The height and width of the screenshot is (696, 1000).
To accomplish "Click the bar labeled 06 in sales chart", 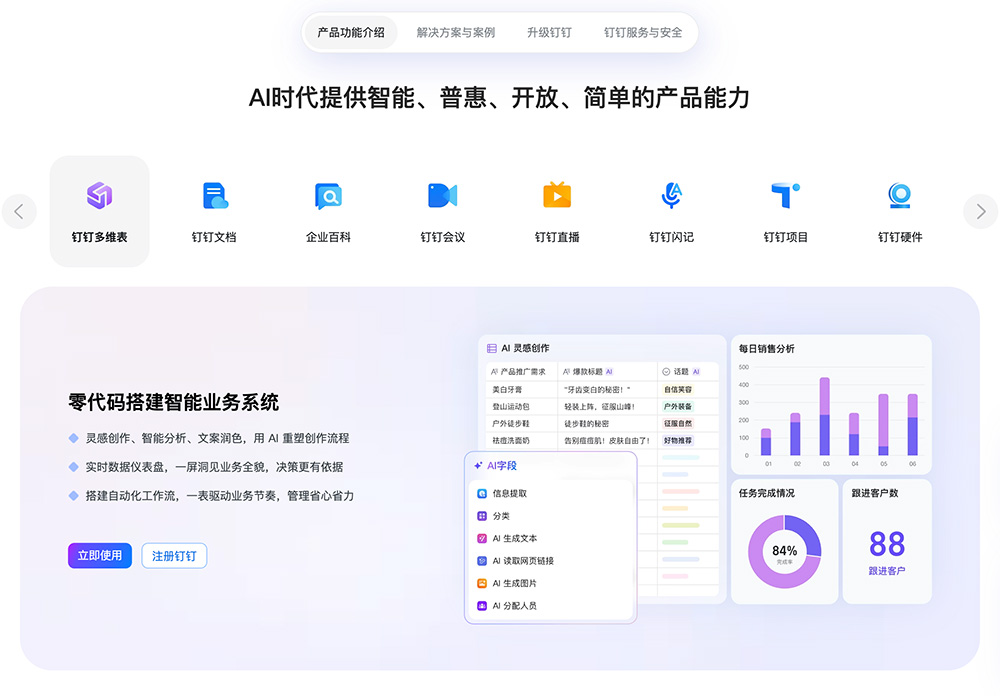I will coord(913,425).
